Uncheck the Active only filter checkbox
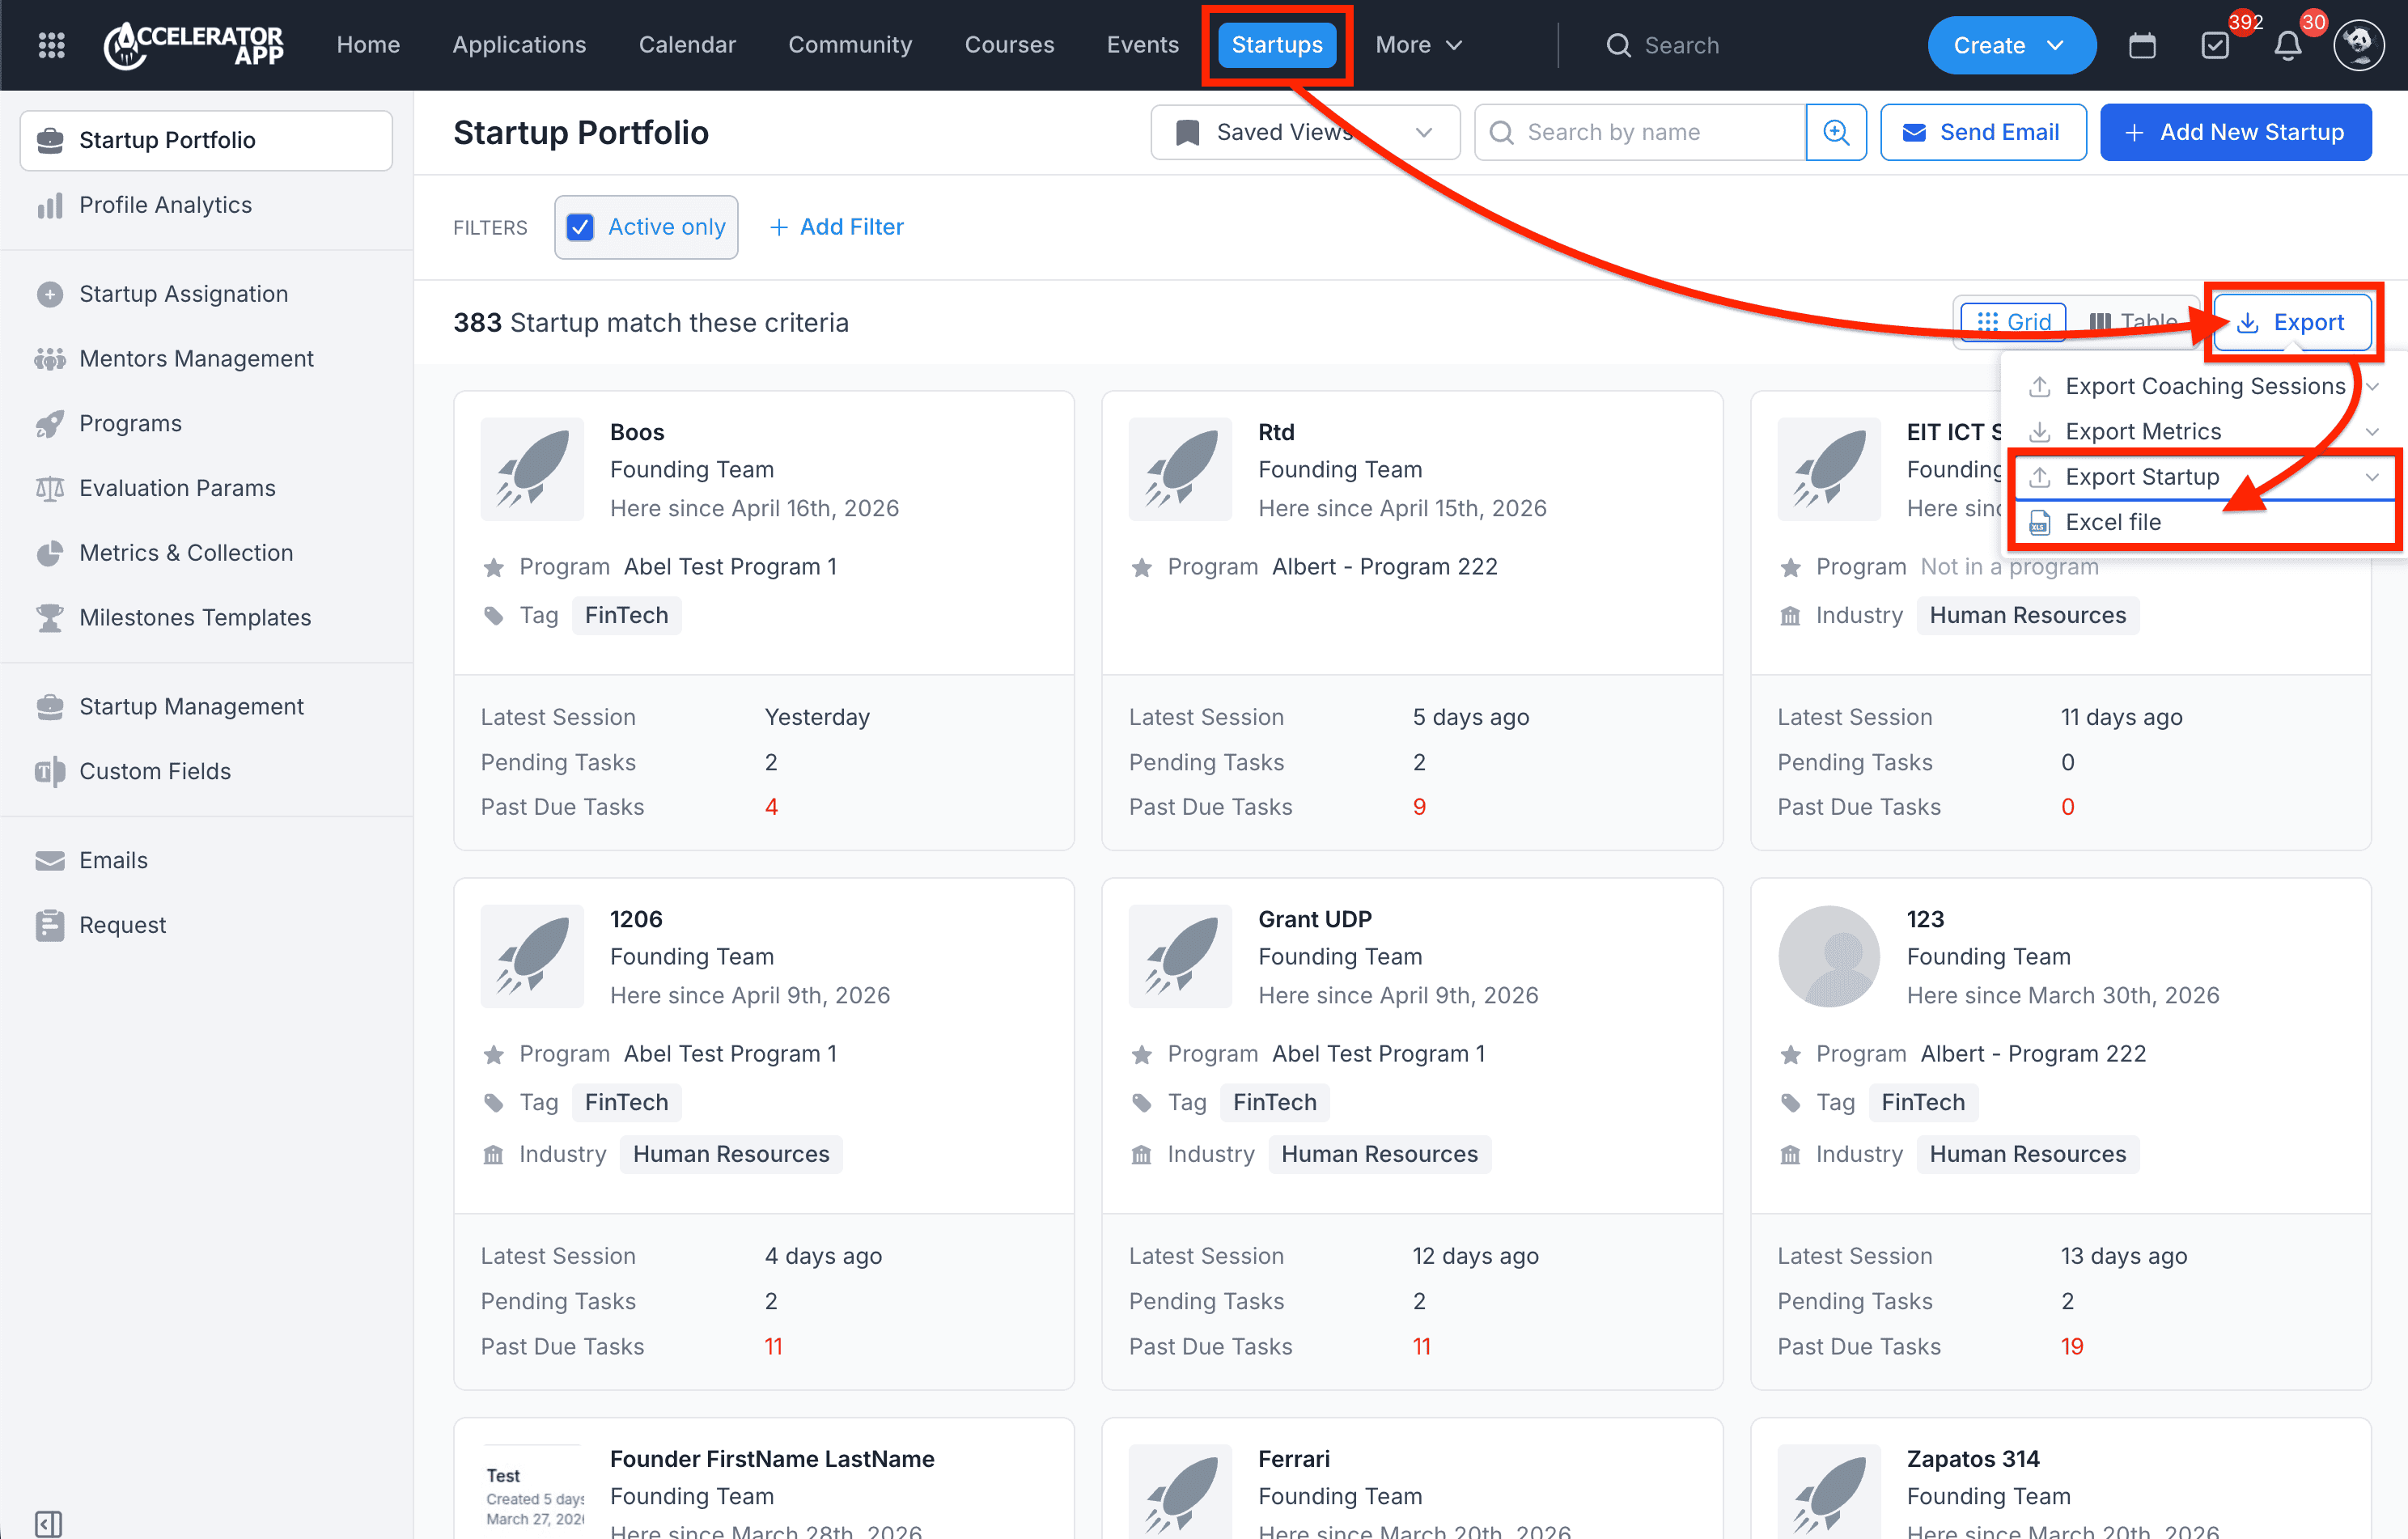The image size is (2408, 1539). (x=580, y=227)
